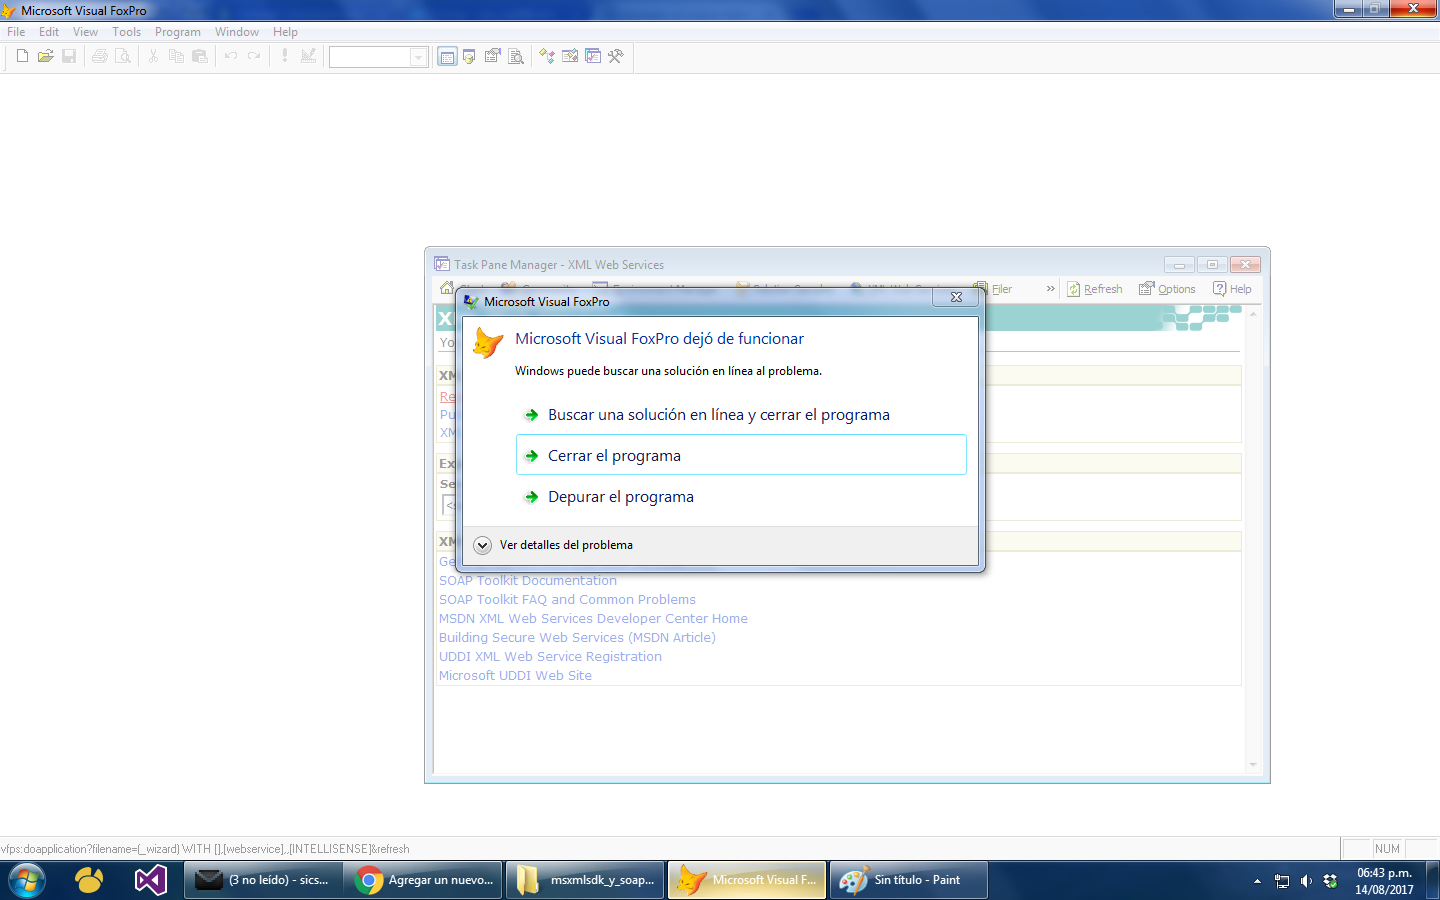Viewport: 1440px width, 900px height.
Task: Expand the Task Pane toolbar overflow chevron
Action: [x=1050, y=289]
